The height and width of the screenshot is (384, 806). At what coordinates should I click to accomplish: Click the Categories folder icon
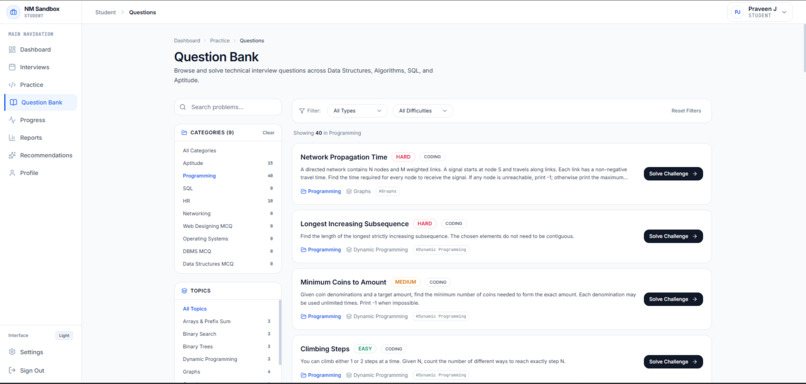point(184,133)
